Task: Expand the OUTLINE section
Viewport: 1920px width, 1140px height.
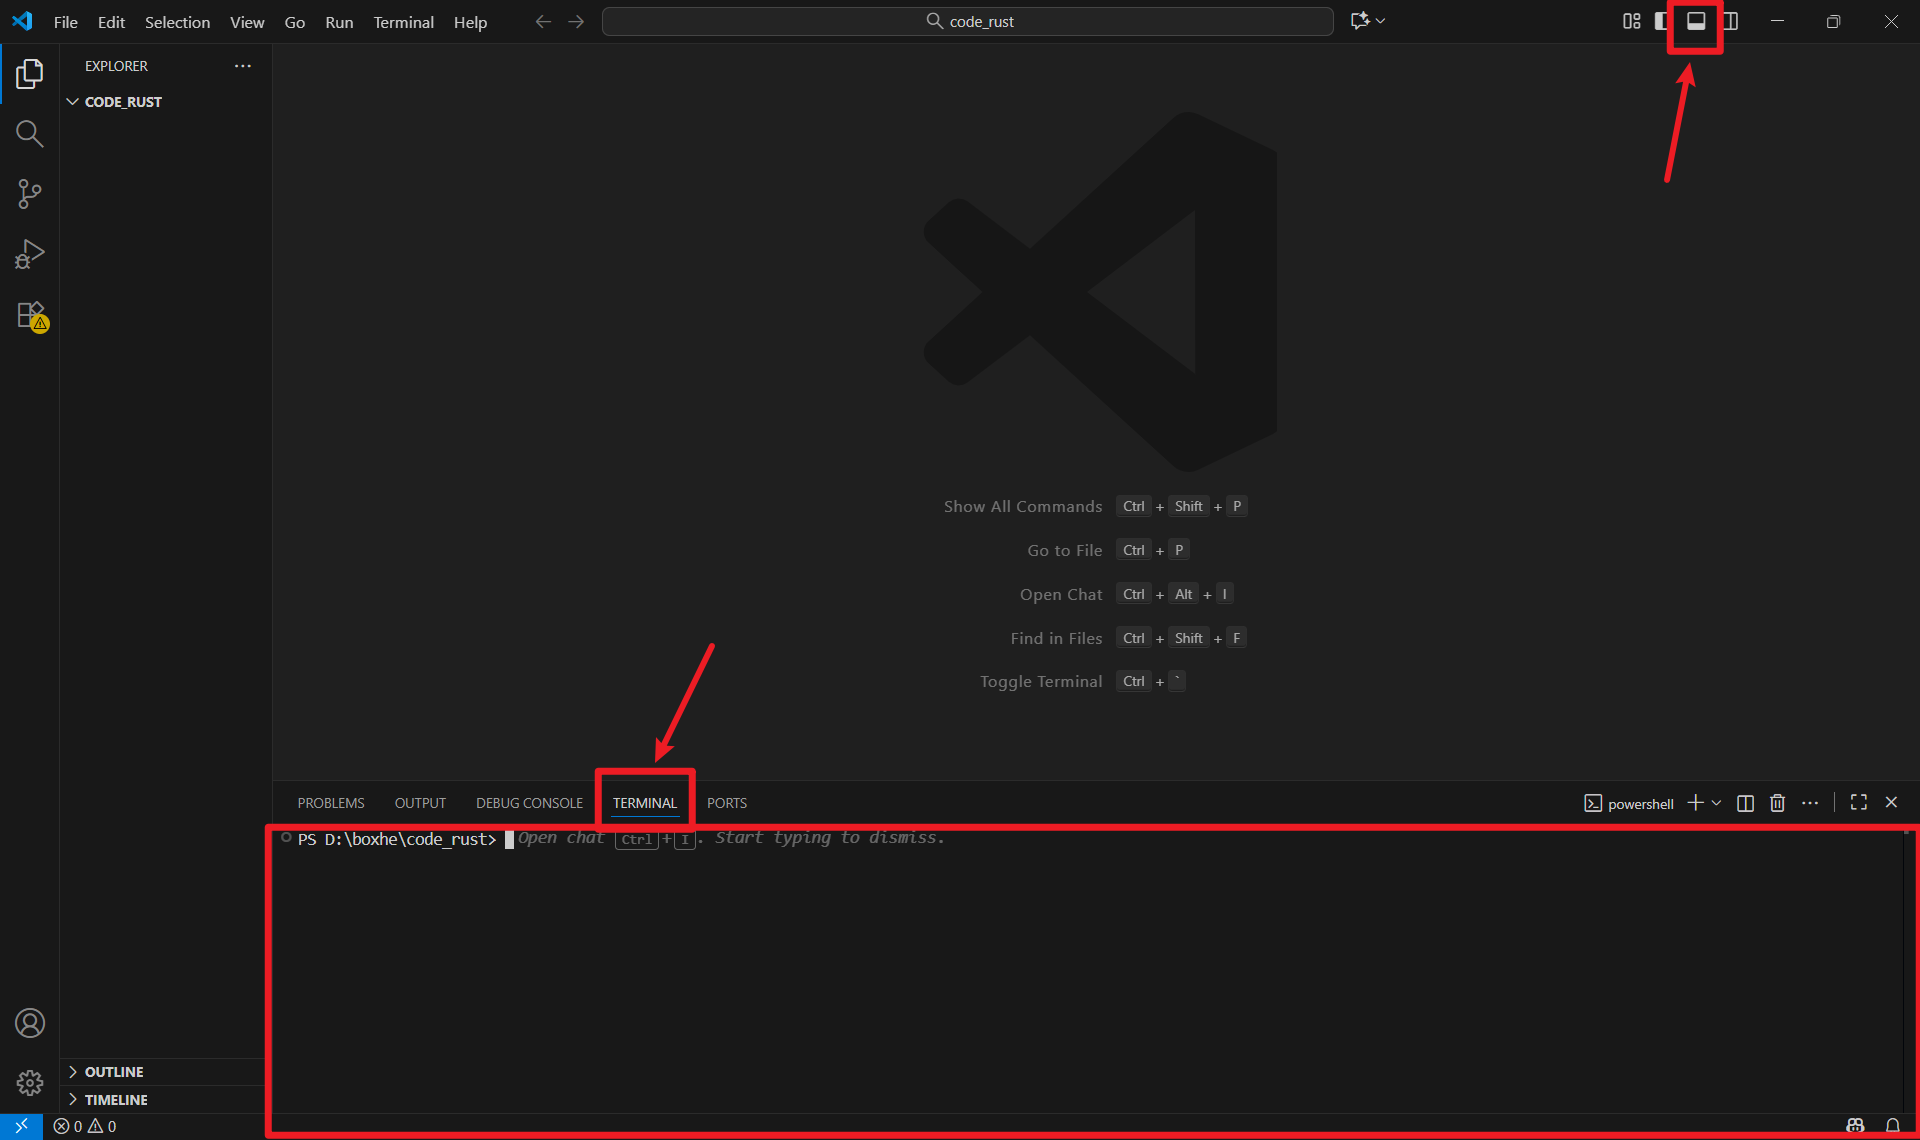Action: (114, 1072)
